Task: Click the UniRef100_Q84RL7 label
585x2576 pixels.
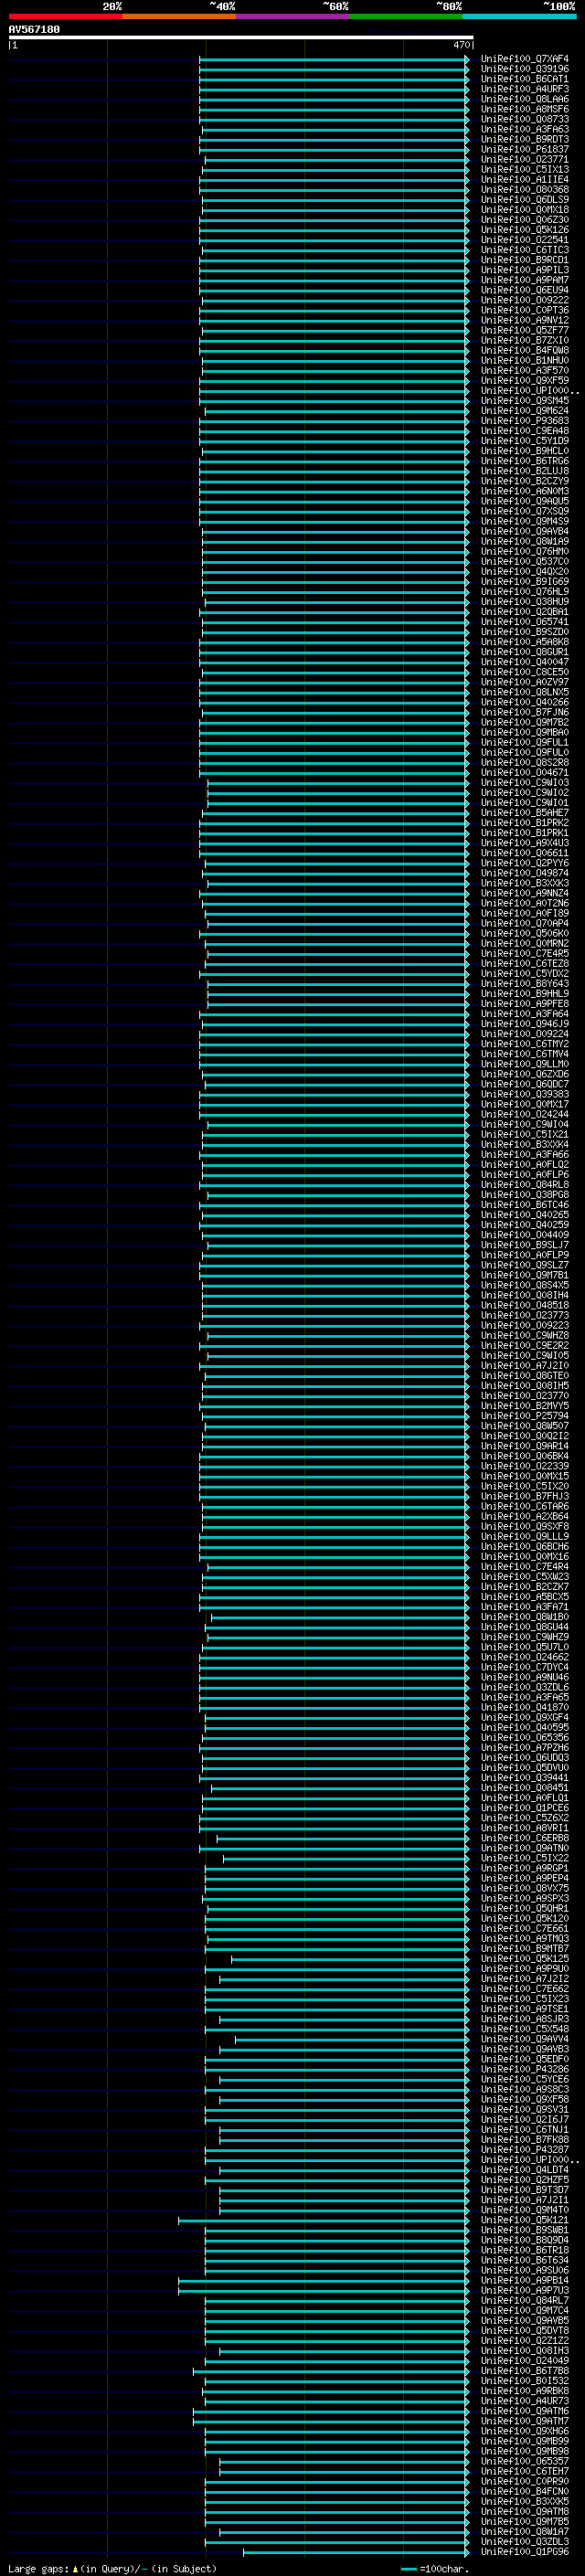Action: point(525,2300)
